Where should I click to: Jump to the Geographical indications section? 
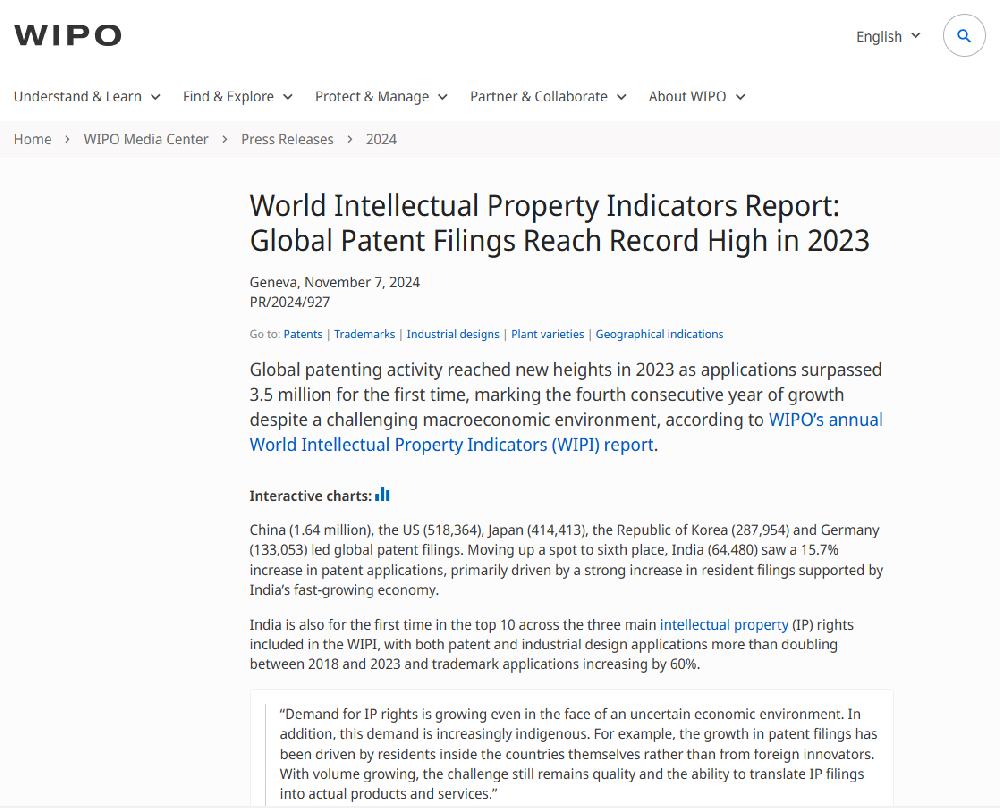659,334
